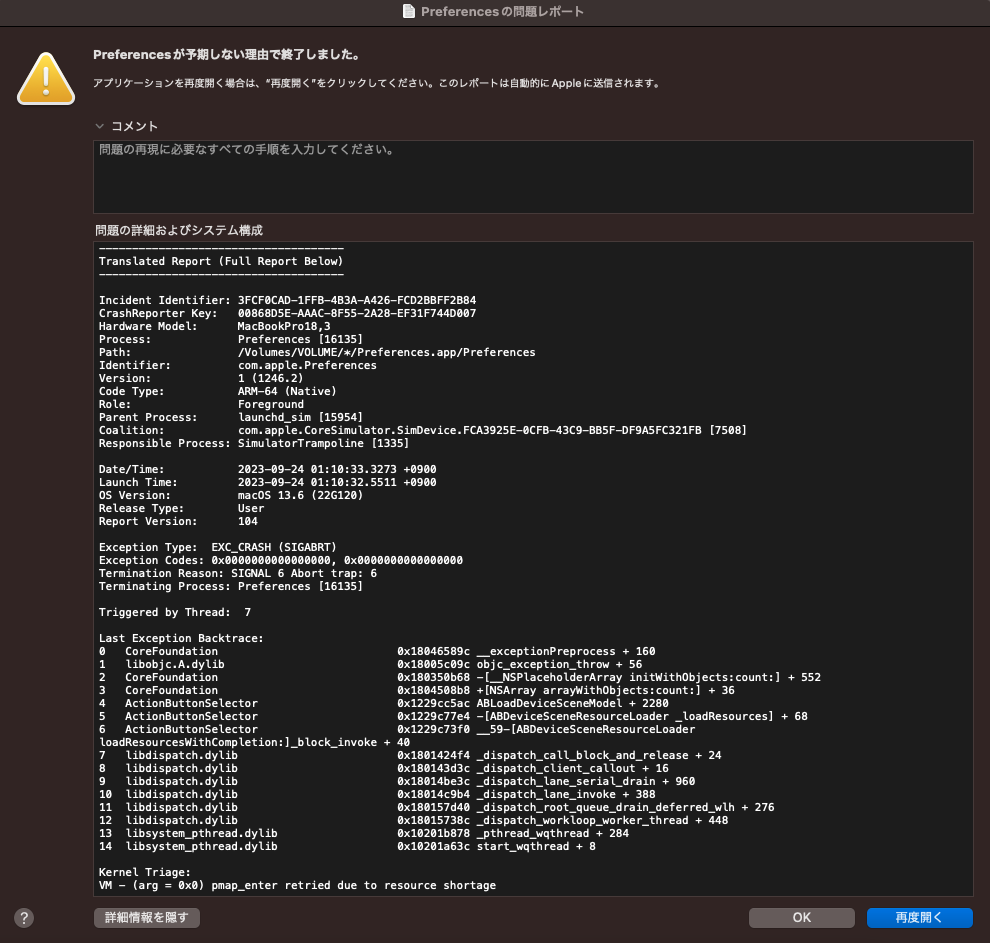Click the document icon in title bar
990x943 pixels.
(x=409, y=11)
